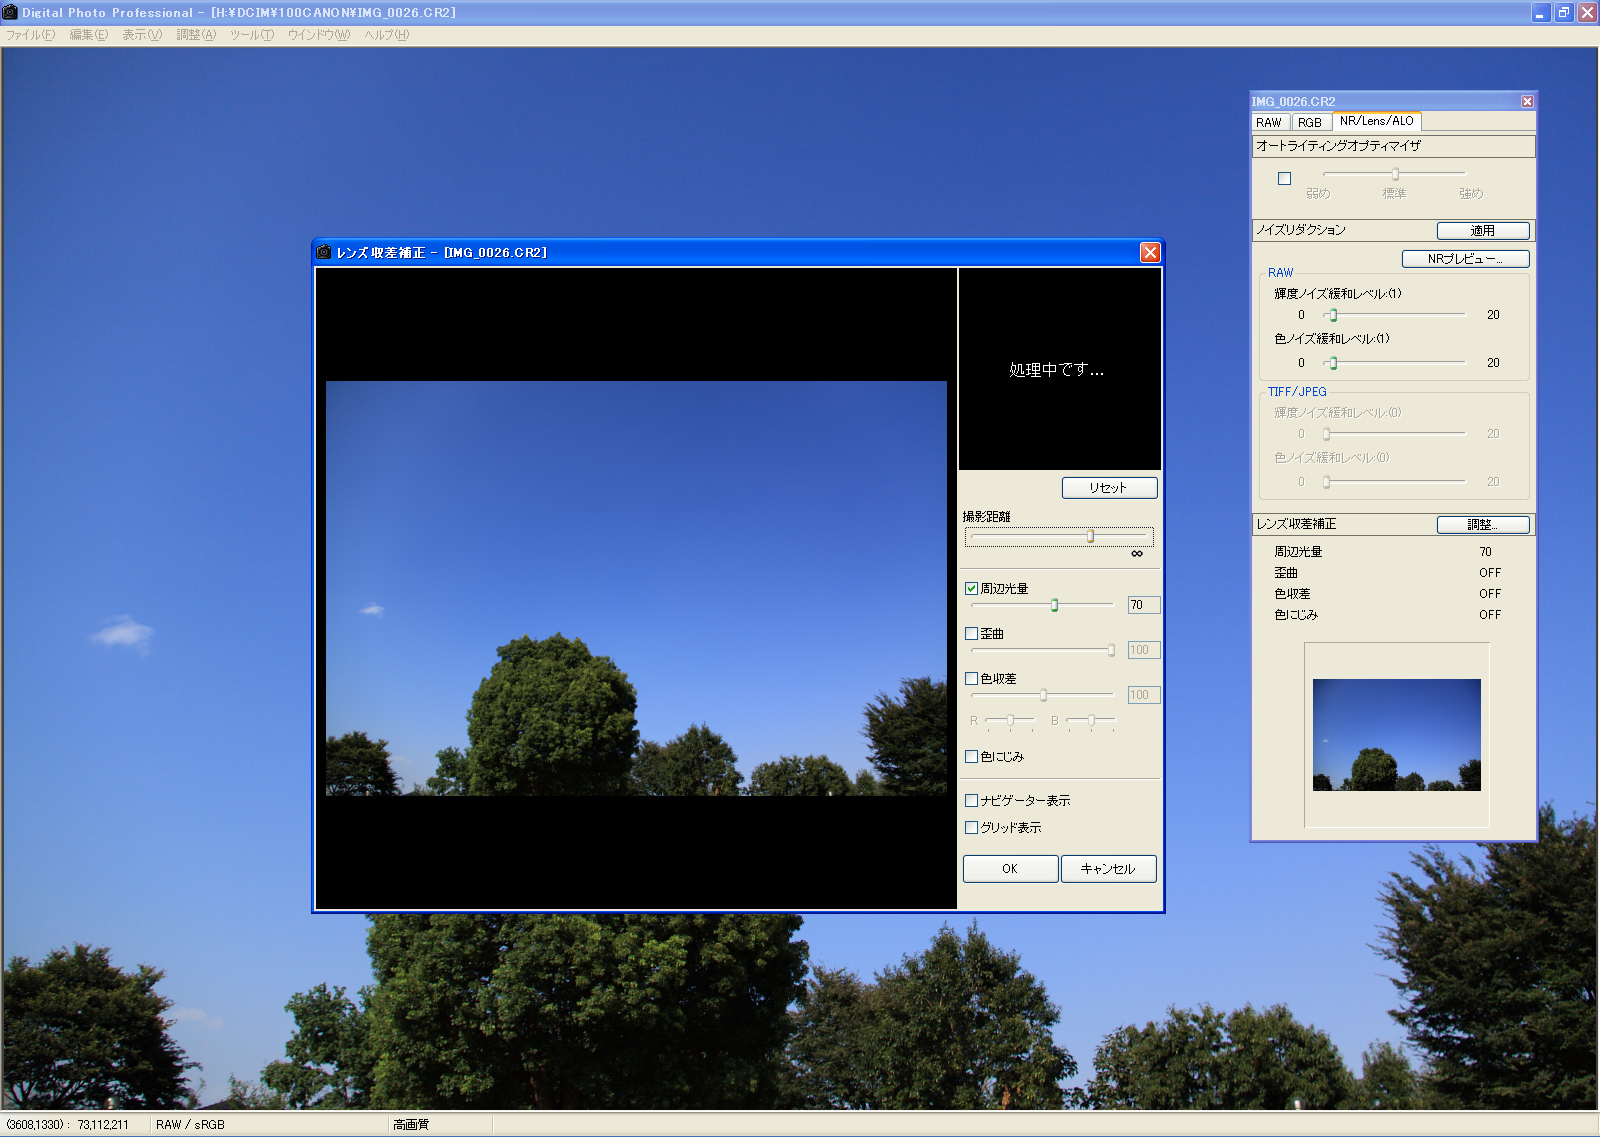This screenshot has height=1137, width=1600.
Task: Open the 編集(E) menu
Action: tap(89, 35)
